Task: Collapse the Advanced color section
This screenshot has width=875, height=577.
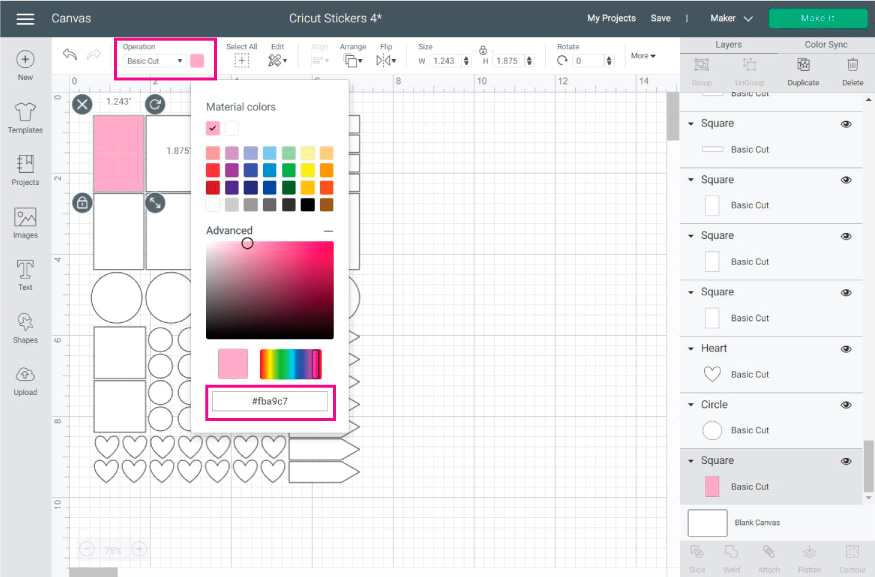Action: [328, 230]
